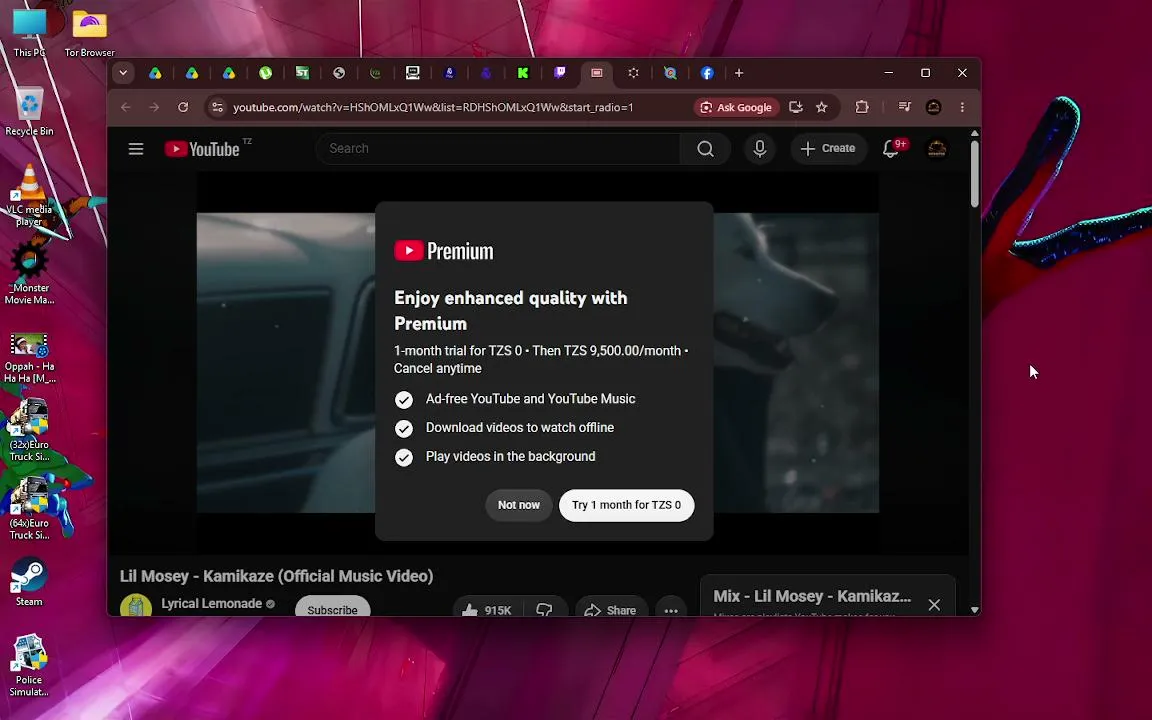Image resolution: width=1152 pixels, height=720 pixels.
Task: Click the video title Lil Mosey - Kamikaze
Action: pyautogui.click(x=276, y=576)
